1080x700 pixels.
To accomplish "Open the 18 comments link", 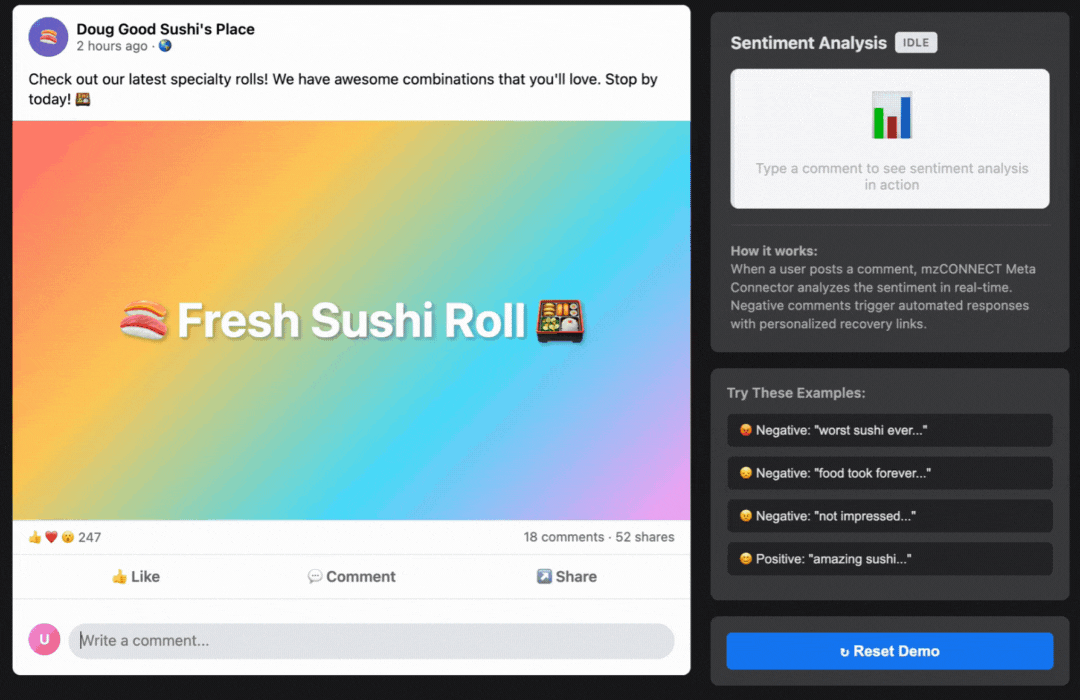I will 563,537.
